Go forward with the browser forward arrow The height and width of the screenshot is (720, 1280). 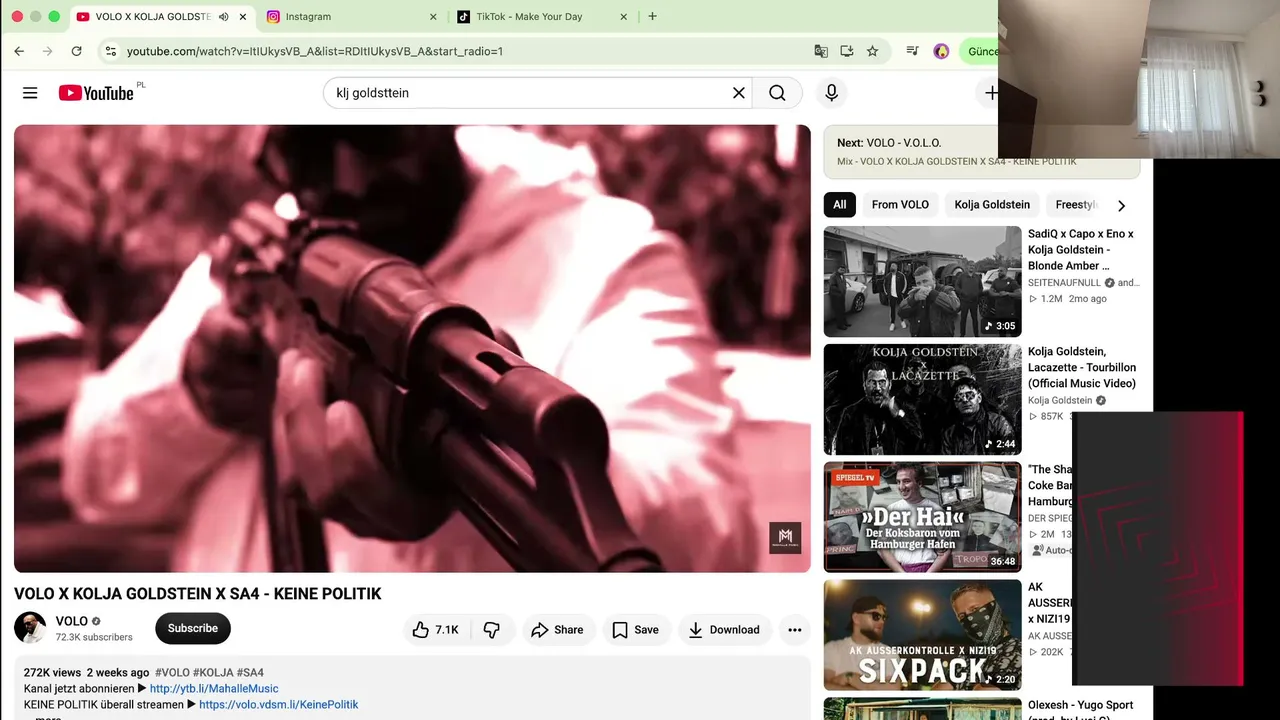pos(47,51)
